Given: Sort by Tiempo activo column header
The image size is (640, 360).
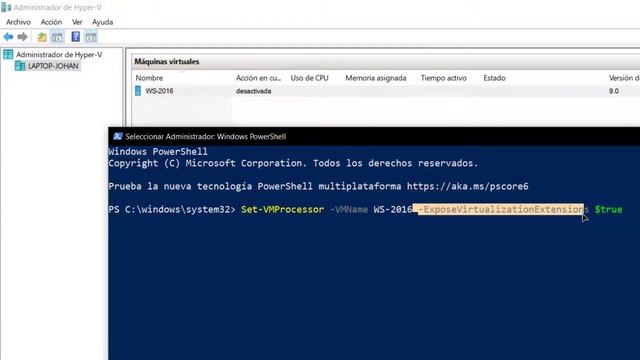Looking at the screenshot, I should tap(444, 78).
